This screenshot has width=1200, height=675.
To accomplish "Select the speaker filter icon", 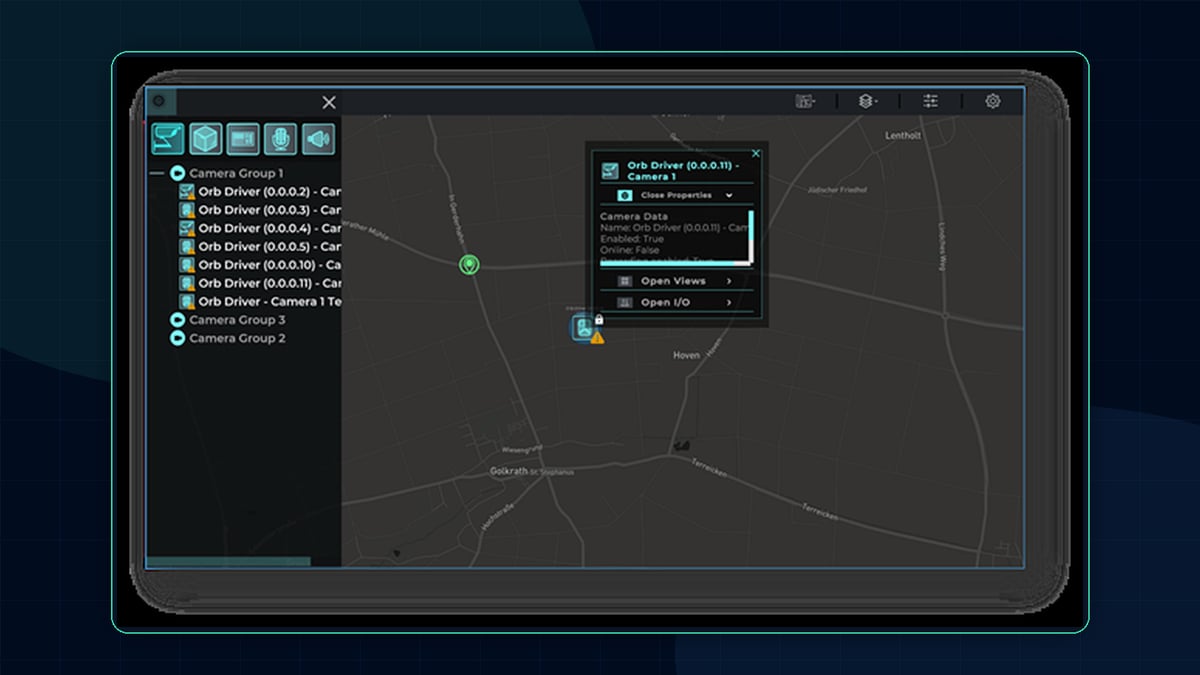I will click(x=318, y=139).
